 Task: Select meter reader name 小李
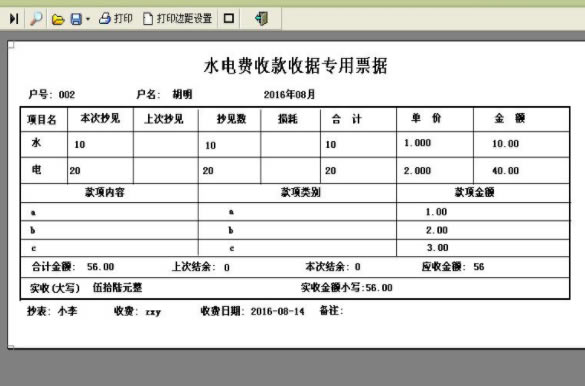(68, 311)
